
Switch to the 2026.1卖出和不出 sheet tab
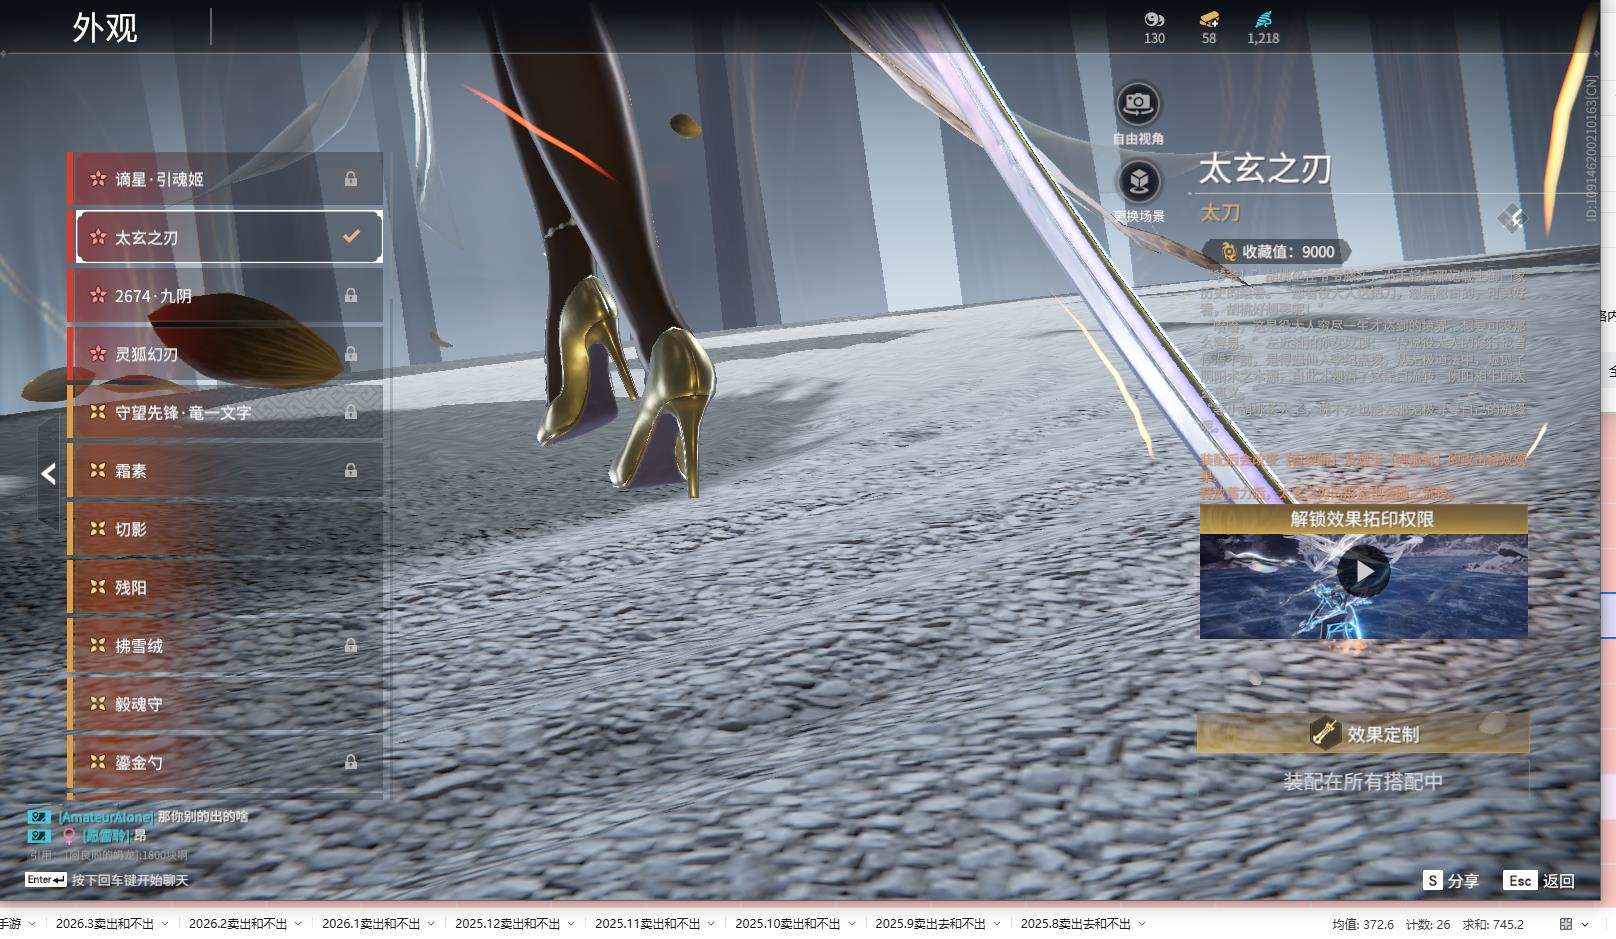point(370,924)
